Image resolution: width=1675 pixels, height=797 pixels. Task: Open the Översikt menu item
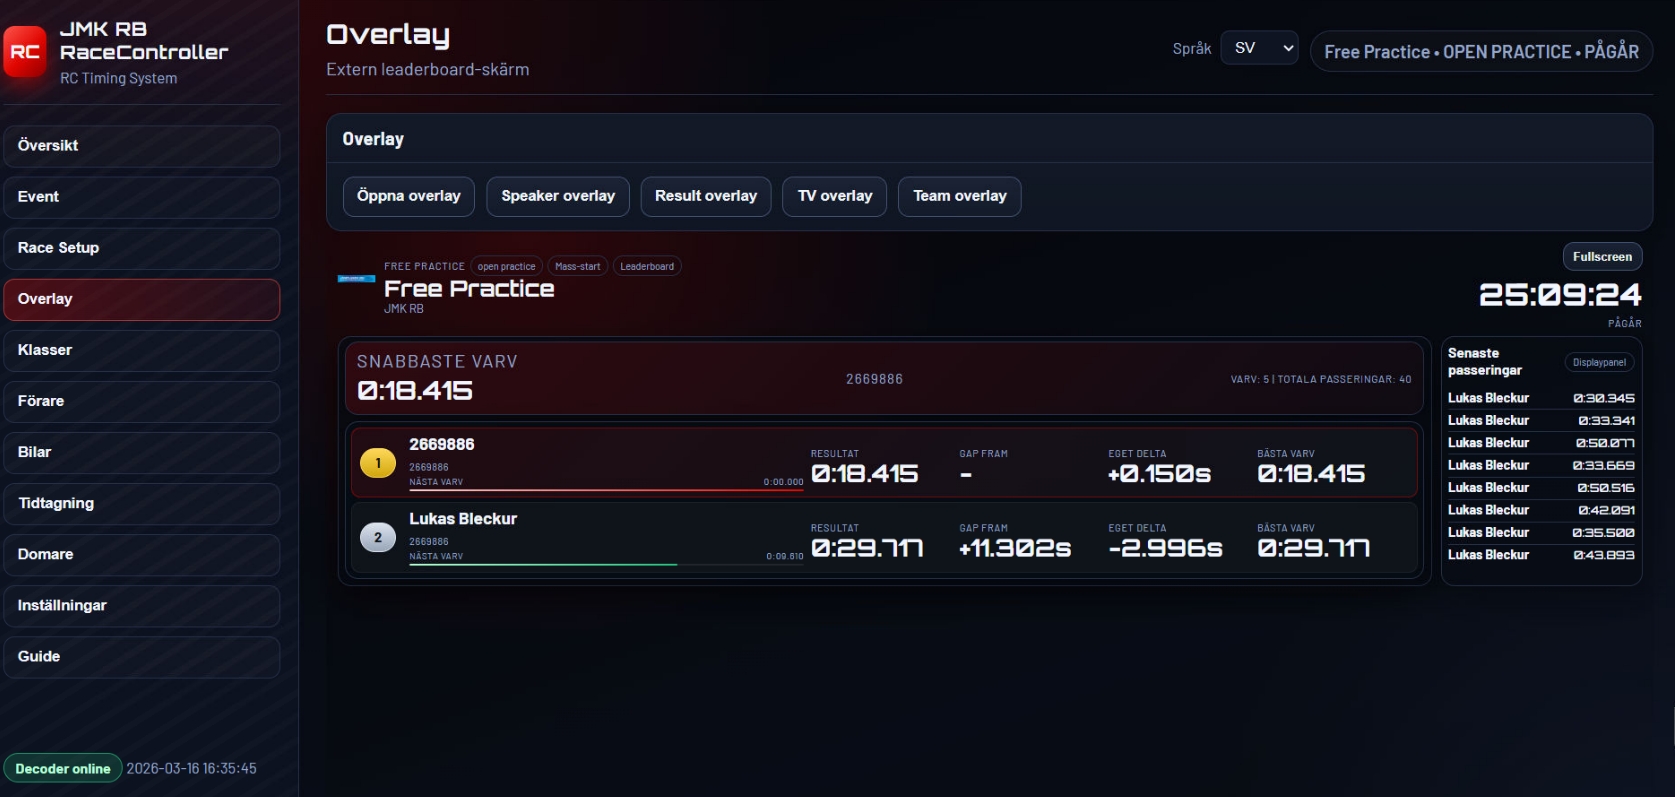point(141,146)
